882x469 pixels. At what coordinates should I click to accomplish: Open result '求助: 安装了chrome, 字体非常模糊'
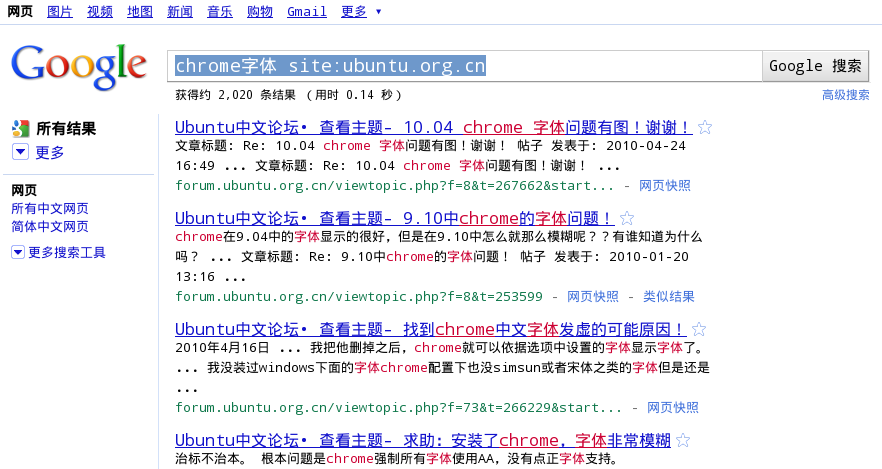(423, 440)
